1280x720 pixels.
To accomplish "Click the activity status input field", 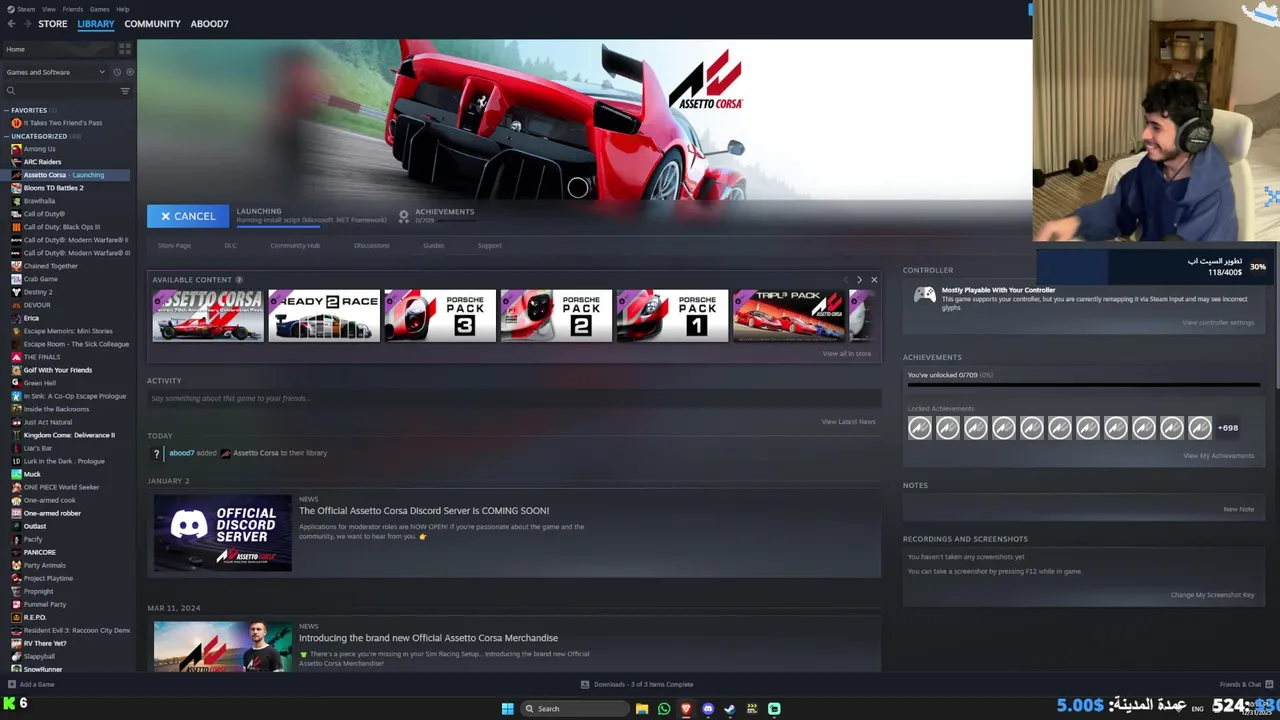I will click(513, 398).
